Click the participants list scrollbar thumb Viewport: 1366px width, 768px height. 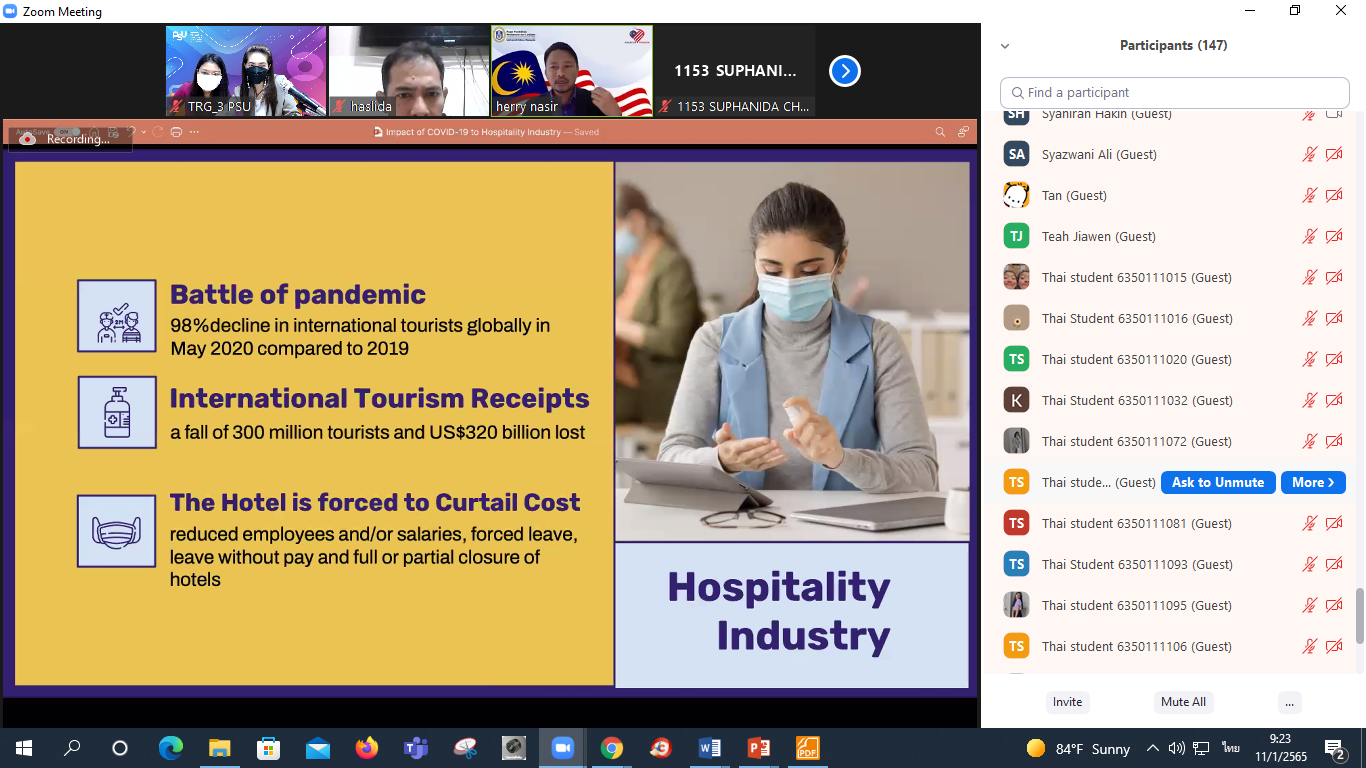click(x=1358, y=616)
